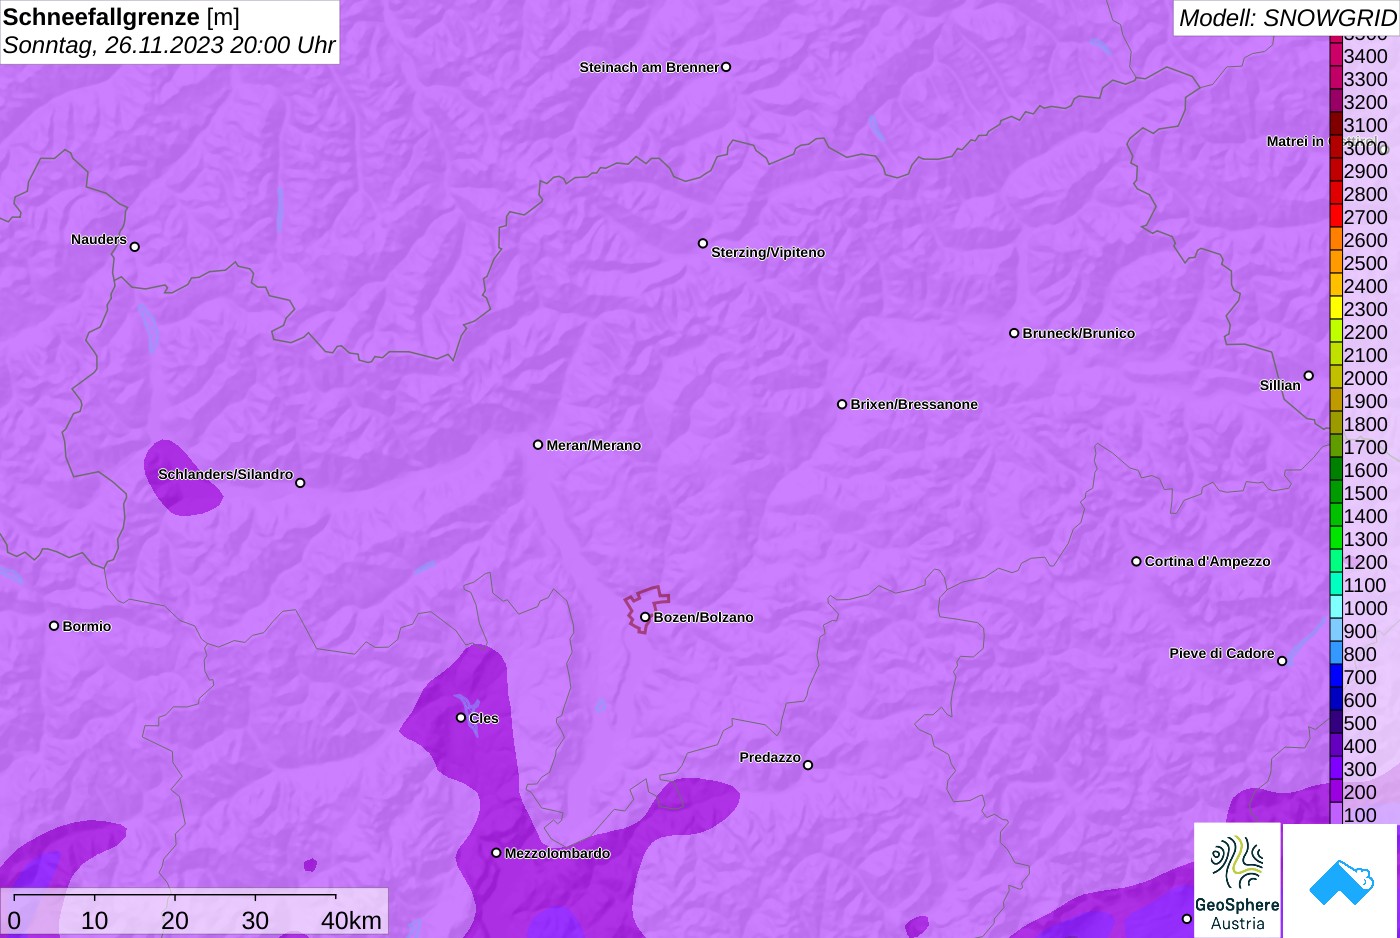Click the Meran/Merano label text
This screenshot has height=938, width=1400.
coord(593,445)
